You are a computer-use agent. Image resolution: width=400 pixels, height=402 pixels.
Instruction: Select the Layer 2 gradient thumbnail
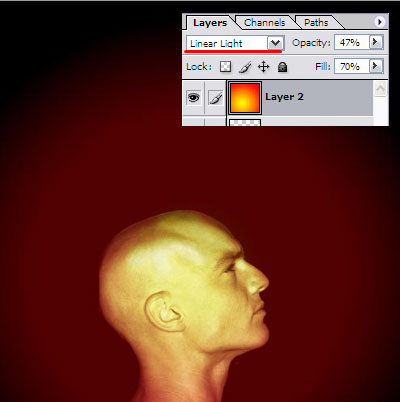pyautogui.click(x=245, y=98)
